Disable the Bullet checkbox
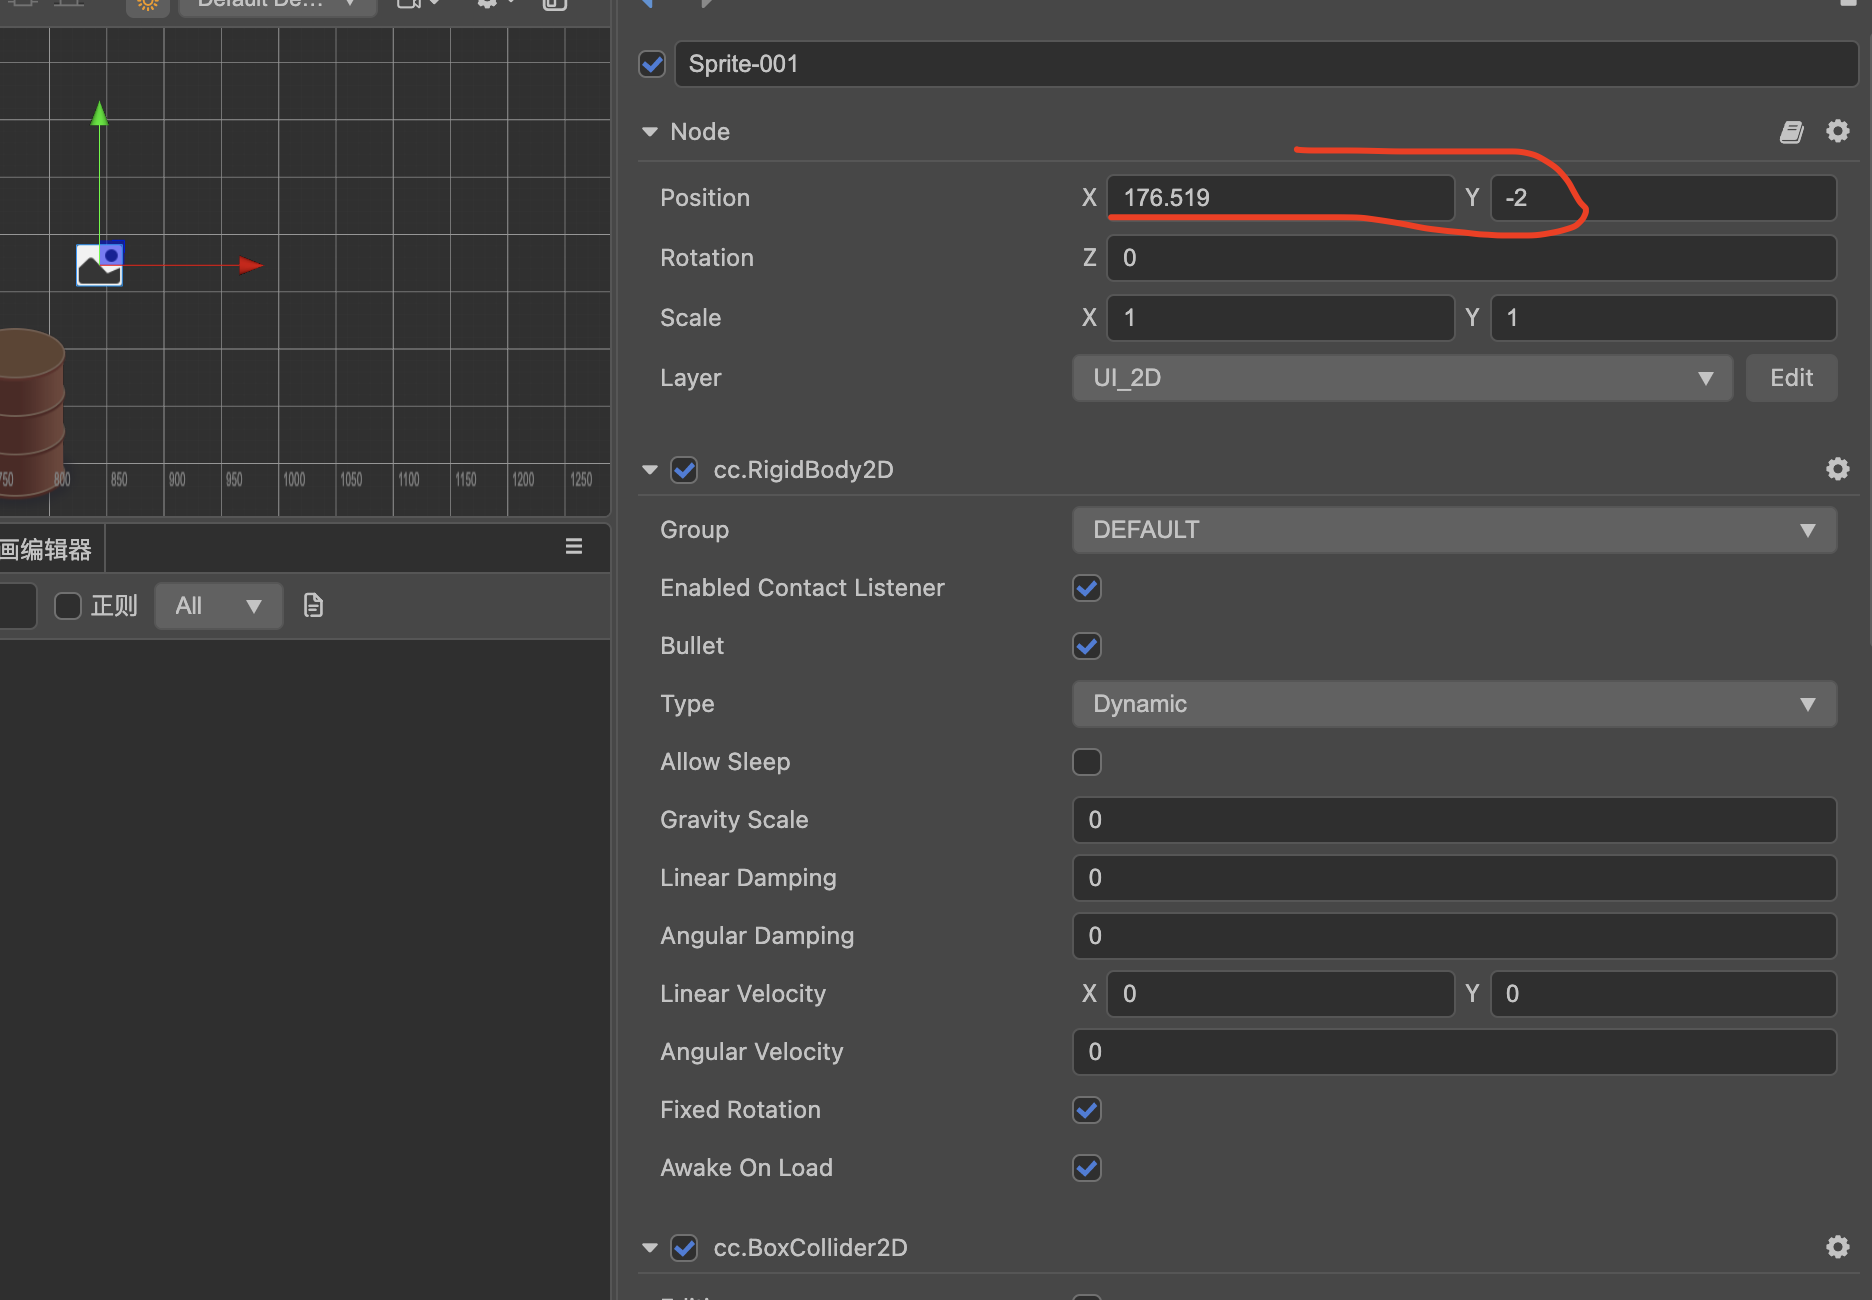1872x1300 pixels. [1087, 646]
